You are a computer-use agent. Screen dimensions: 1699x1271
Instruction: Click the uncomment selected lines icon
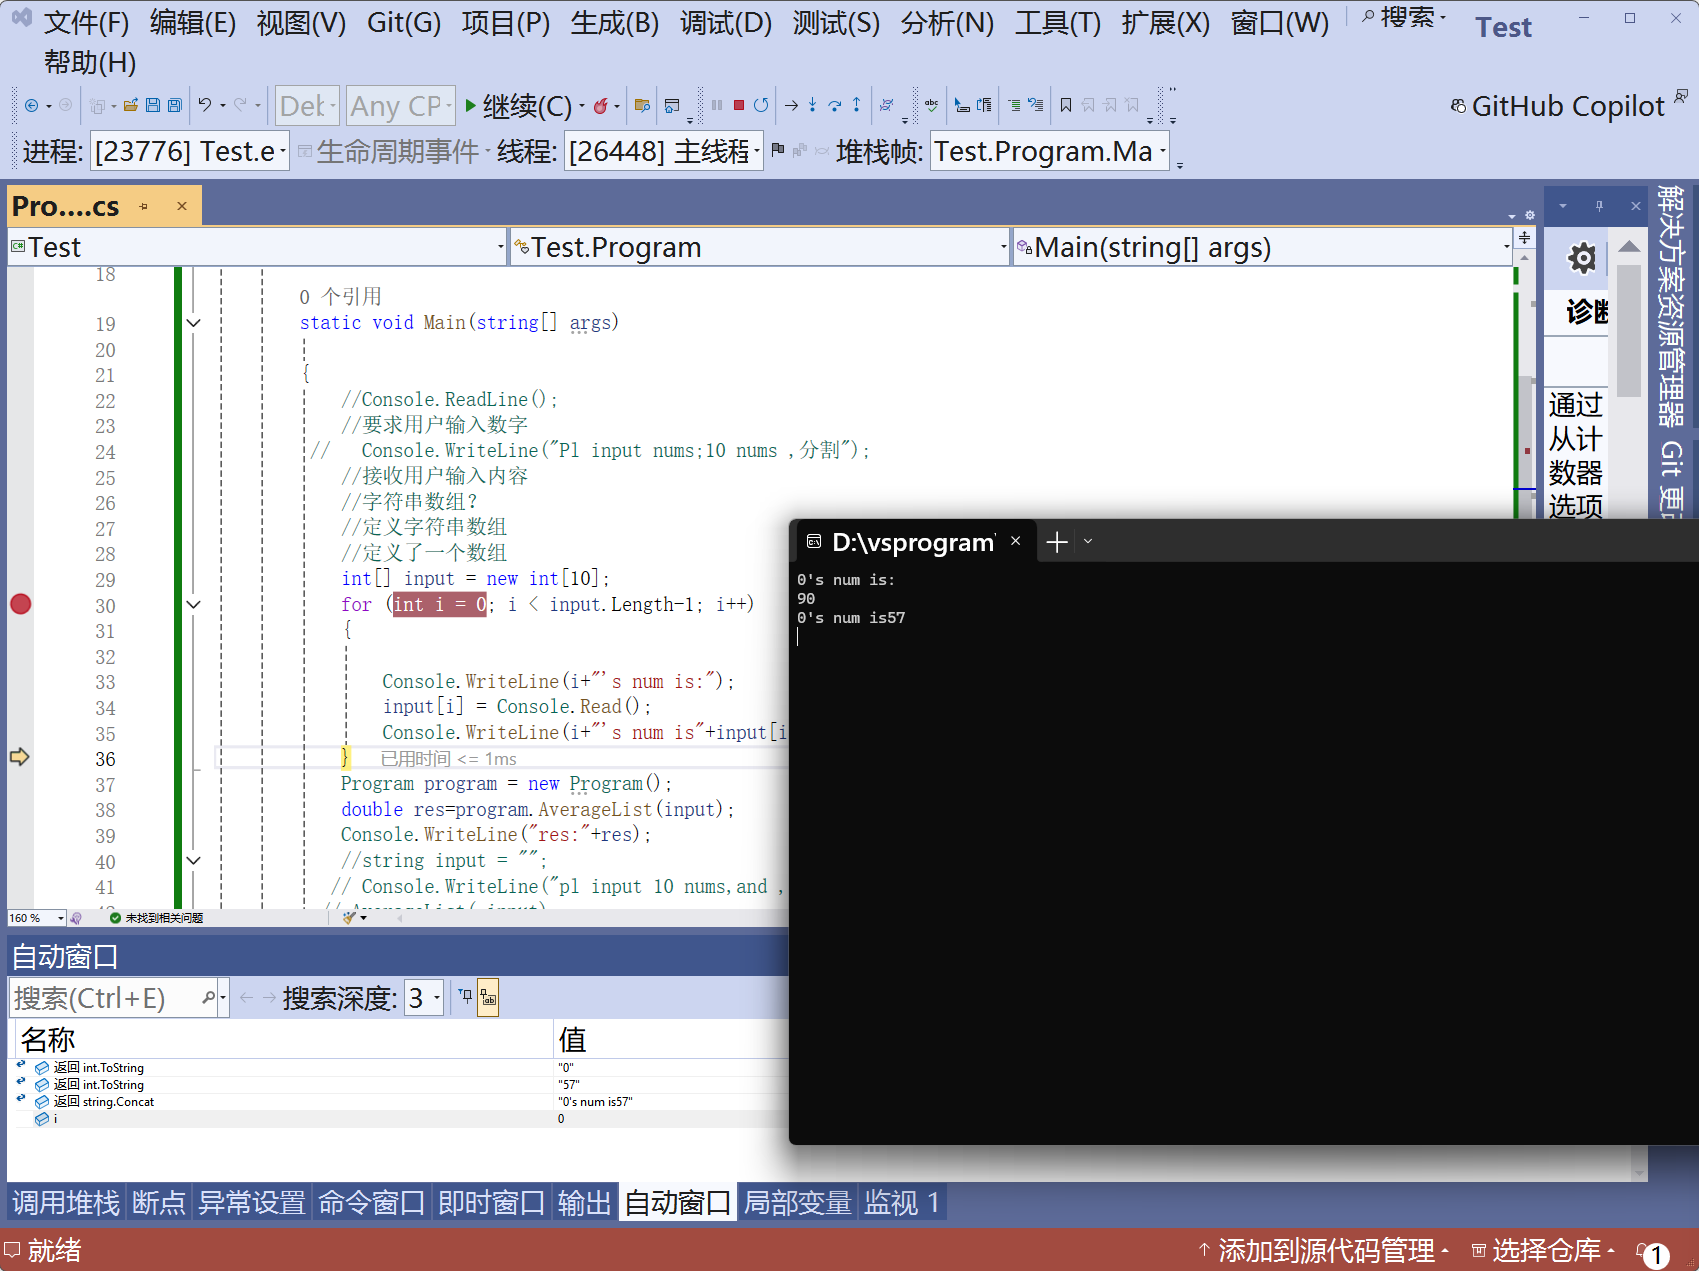[1035, 105]
